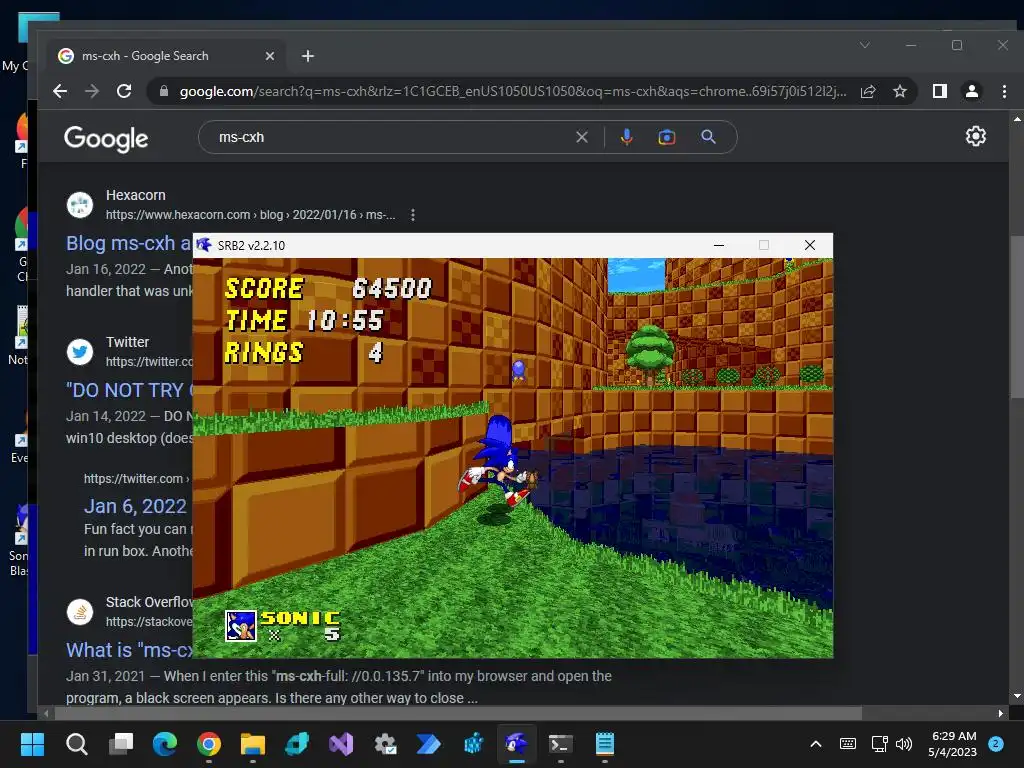Open the Chrome tab search chevron
The height and width of the screenshot is (768, 1024).
coord(865,45)
